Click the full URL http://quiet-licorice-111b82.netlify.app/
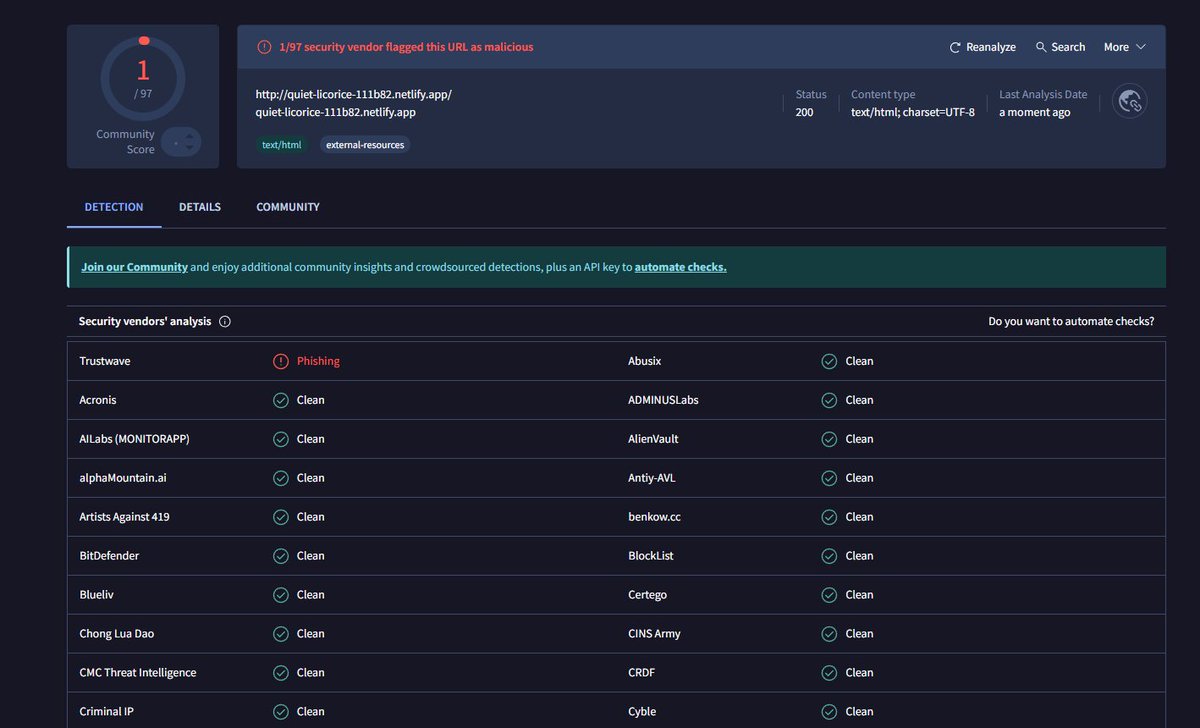Screen dimensions: 1200x728 354,95
